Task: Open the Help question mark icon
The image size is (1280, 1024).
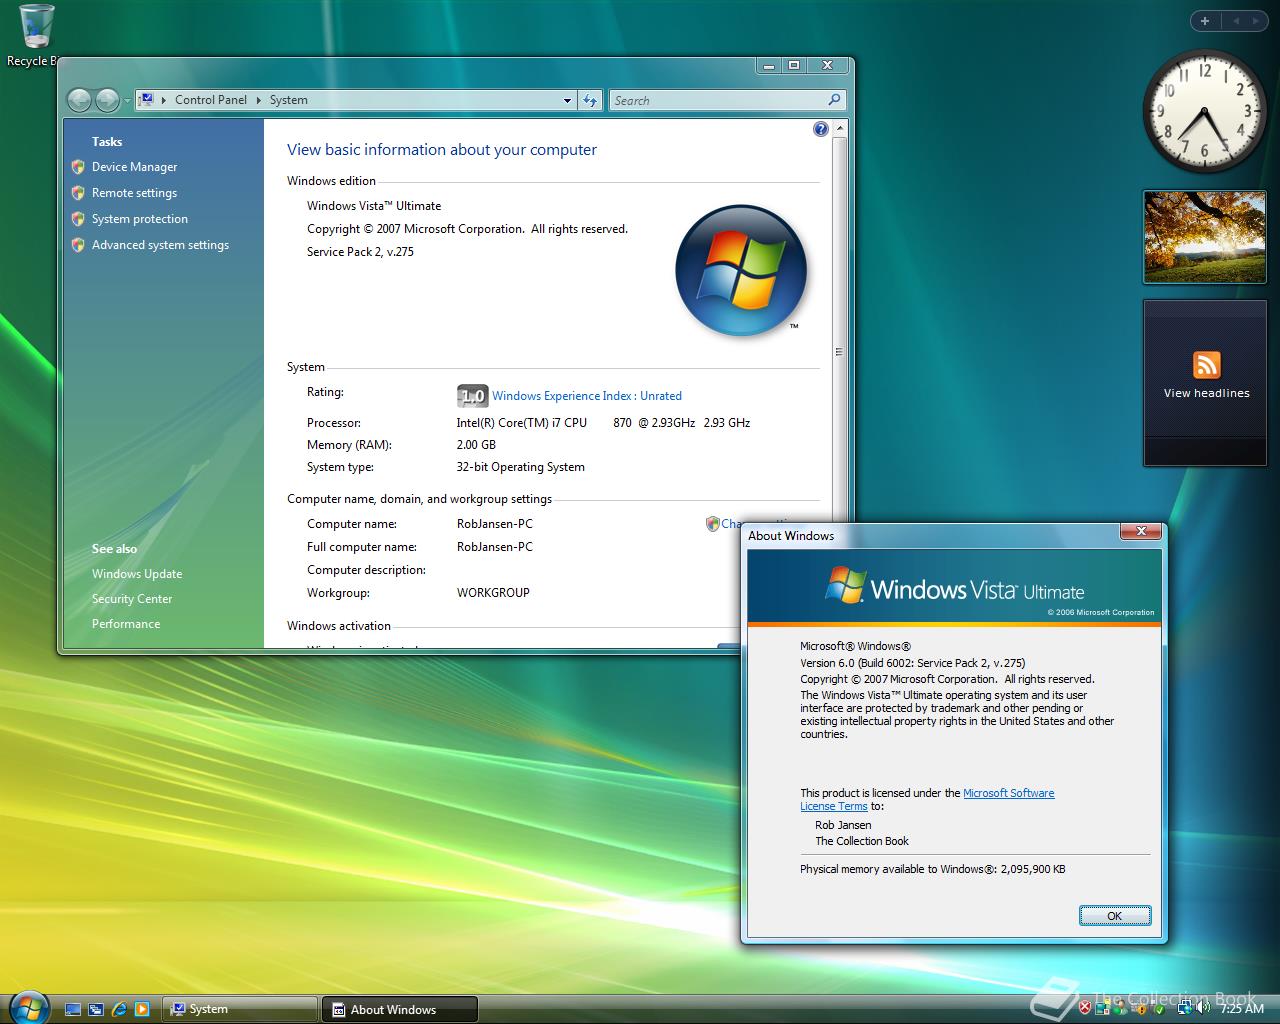Action: coord(821,129)
